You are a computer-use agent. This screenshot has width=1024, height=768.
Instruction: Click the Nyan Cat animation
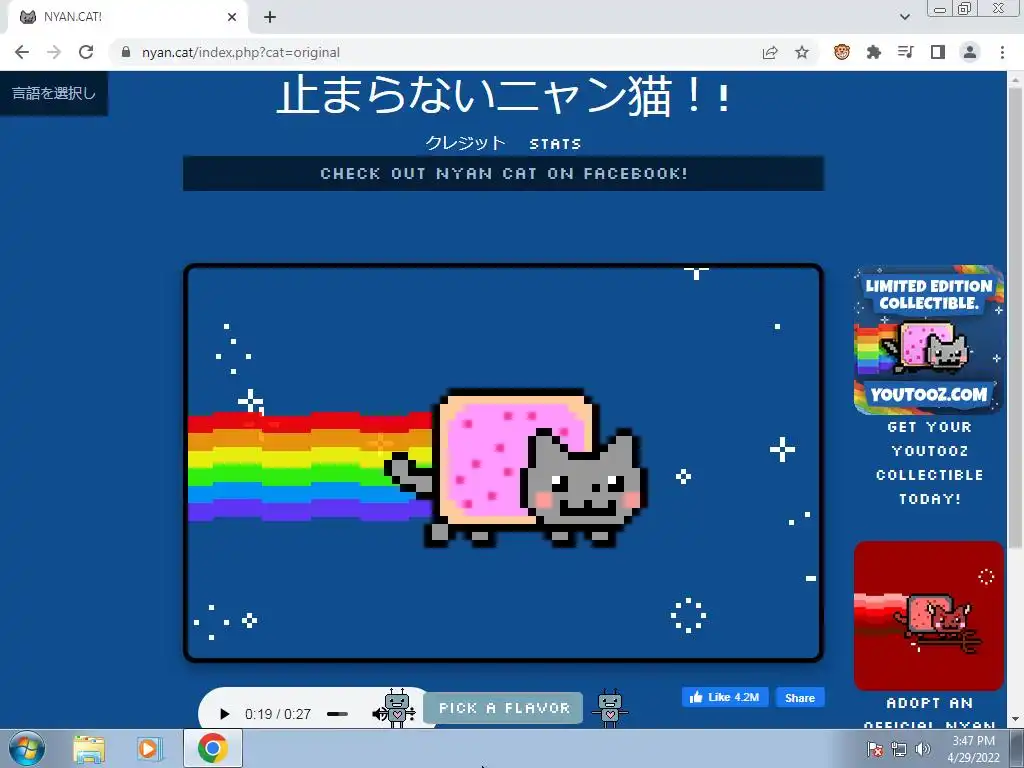[x=504, y=463]
